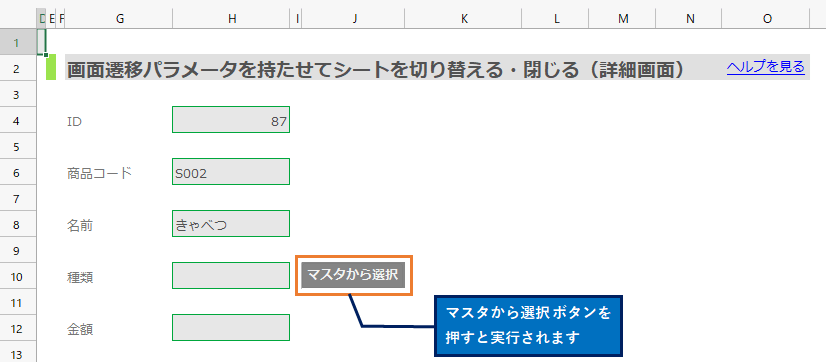Click the 種類 label
826x362 pixels.
pos(80,277)
